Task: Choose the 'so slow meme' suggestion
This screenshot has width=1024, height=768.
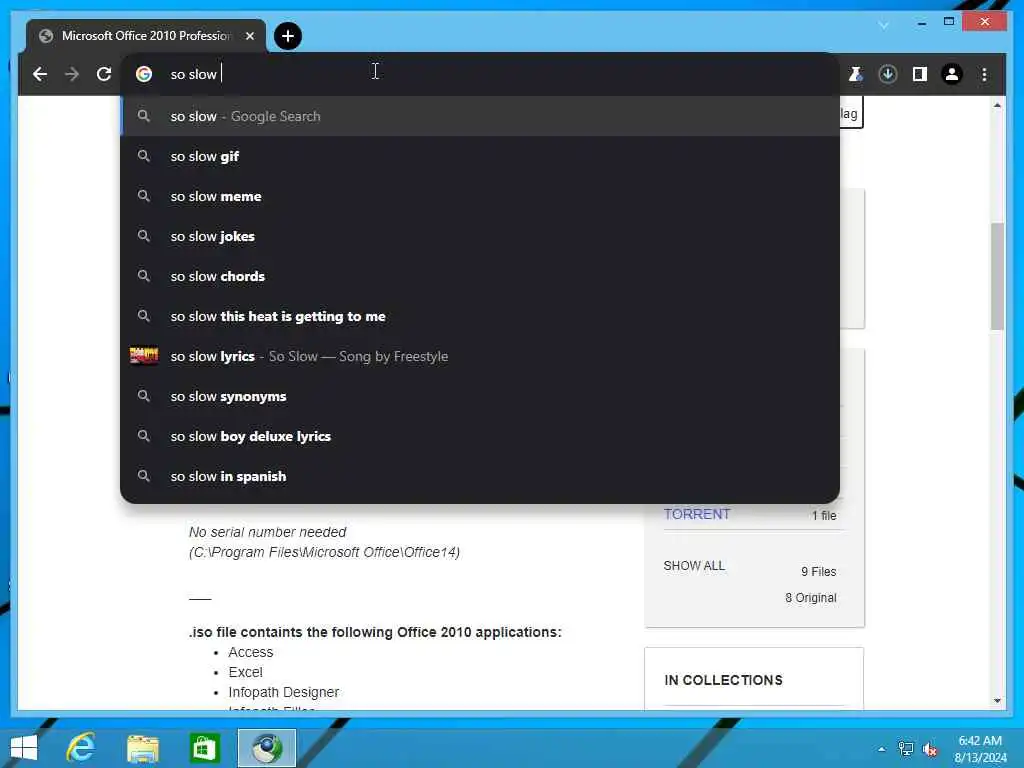Action: tap(480, 196)
